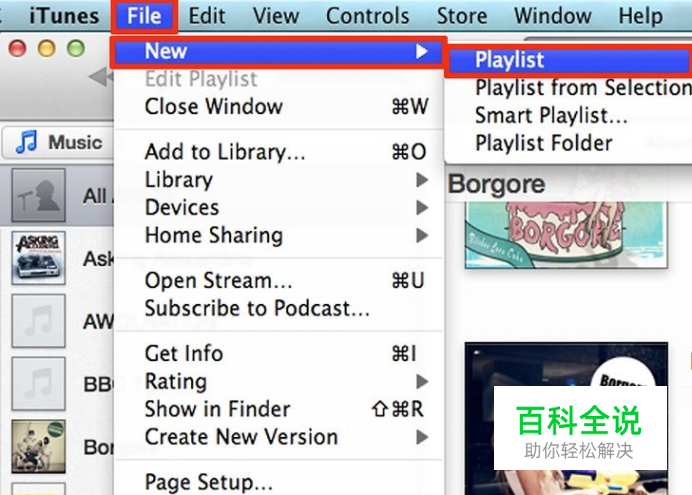Choose Playlist from the New submenu
This screenshot has height=495, width=692.
coord(568,60)
